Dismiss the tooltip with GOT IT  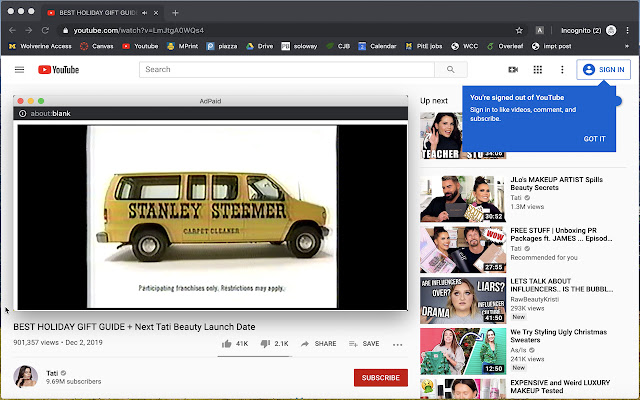594,139
